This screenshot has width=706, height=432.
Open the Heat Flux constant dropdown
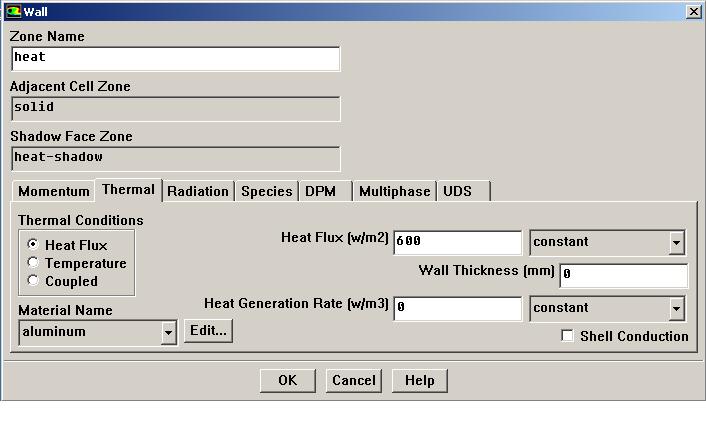(677, 243)
